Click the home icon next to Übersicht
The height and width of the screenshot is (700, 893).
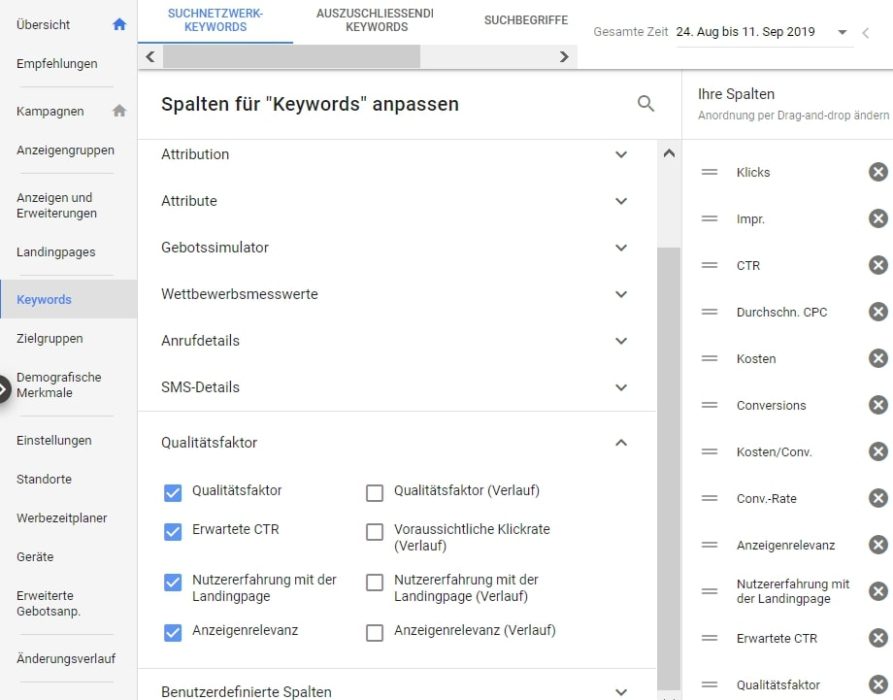coord(119,24)
